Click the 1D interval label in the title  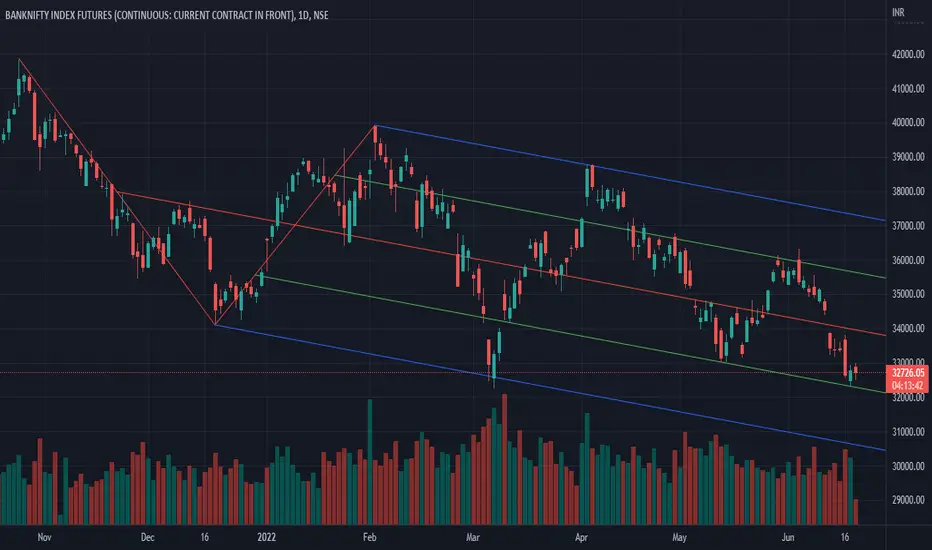tap(303, 15)
